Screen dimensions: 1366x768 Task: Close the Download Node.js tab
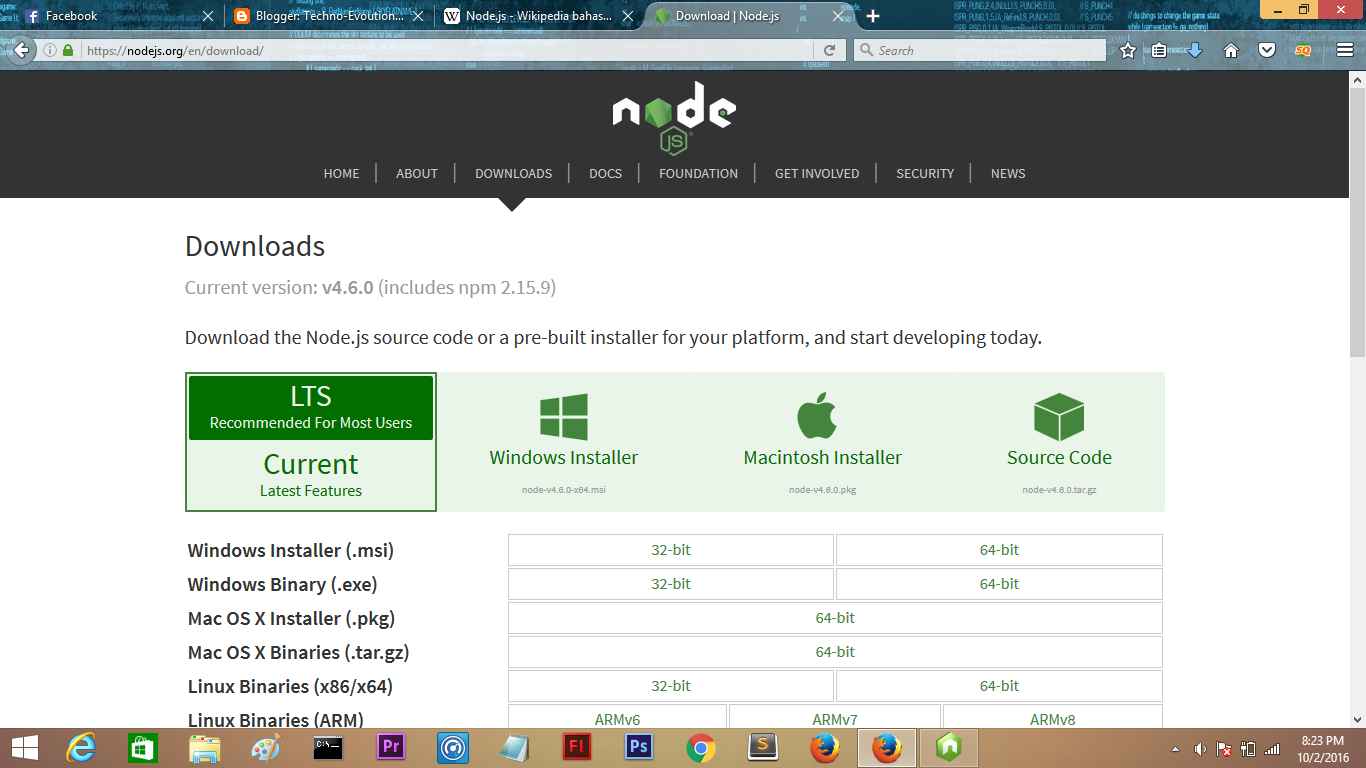click(x=838, y=16)
